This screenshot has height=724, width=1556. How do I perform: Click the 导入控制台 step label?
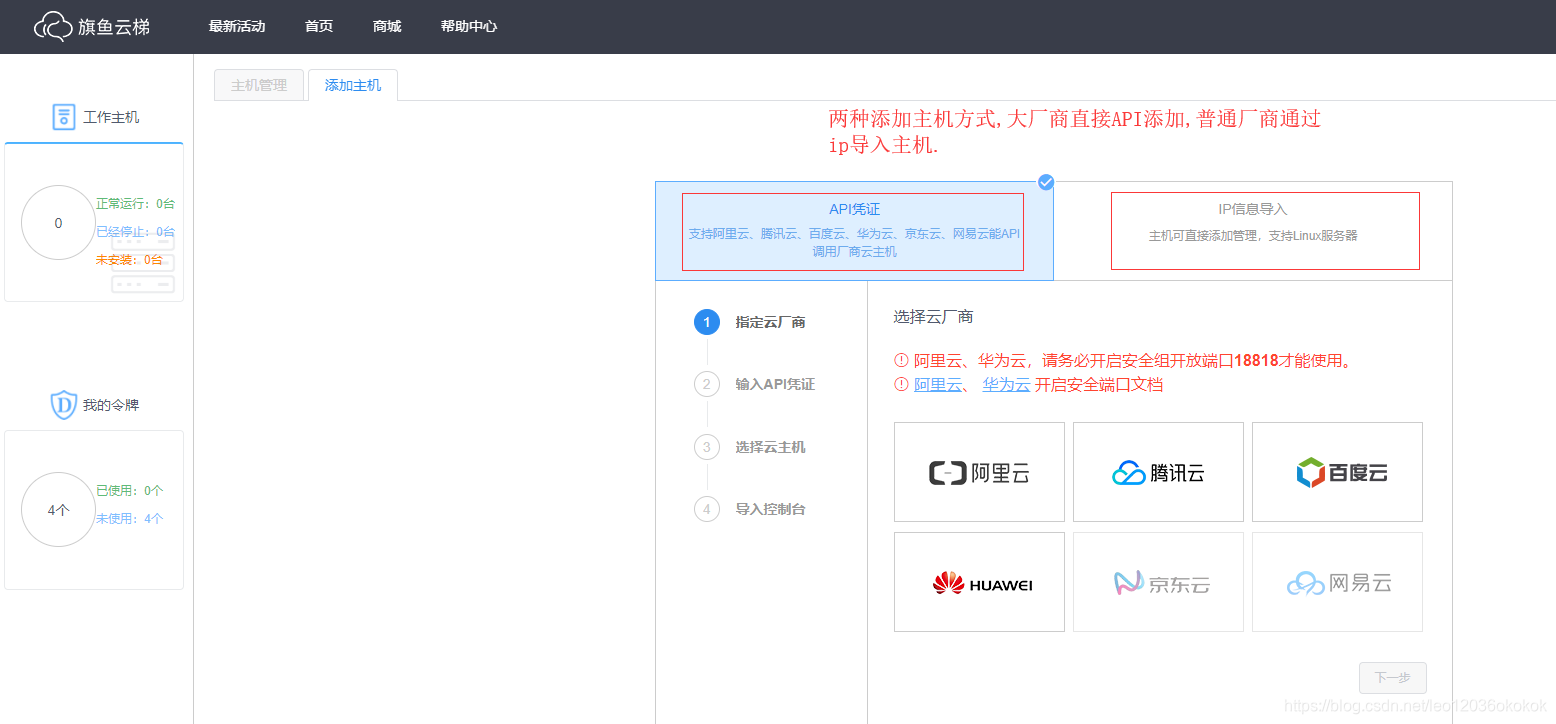(770, 509)
